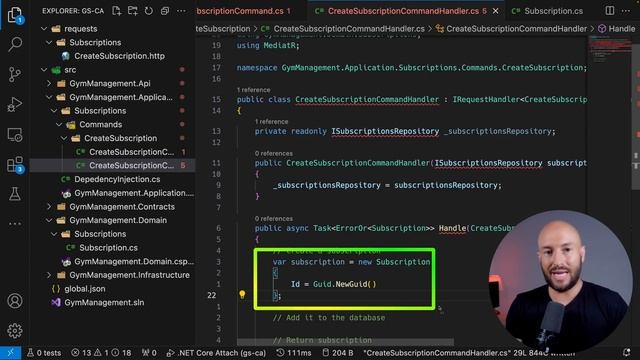640x360 pixels.
Task: Collapse the CreateSubscription folder
Action: tap(120, 138)
